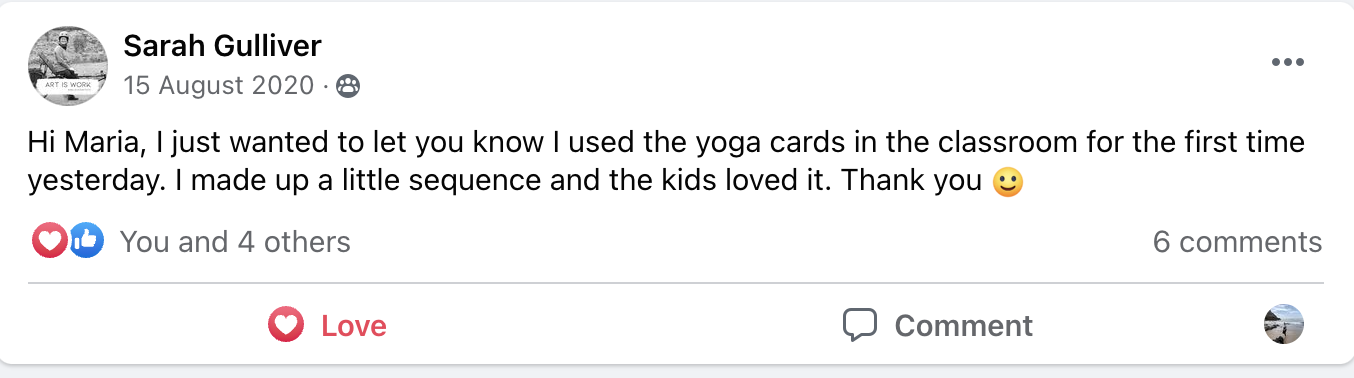The width and height of the screenshot is (1354, 378).
Task: Select the Comment button label
Action: click(x=963, y=326)
